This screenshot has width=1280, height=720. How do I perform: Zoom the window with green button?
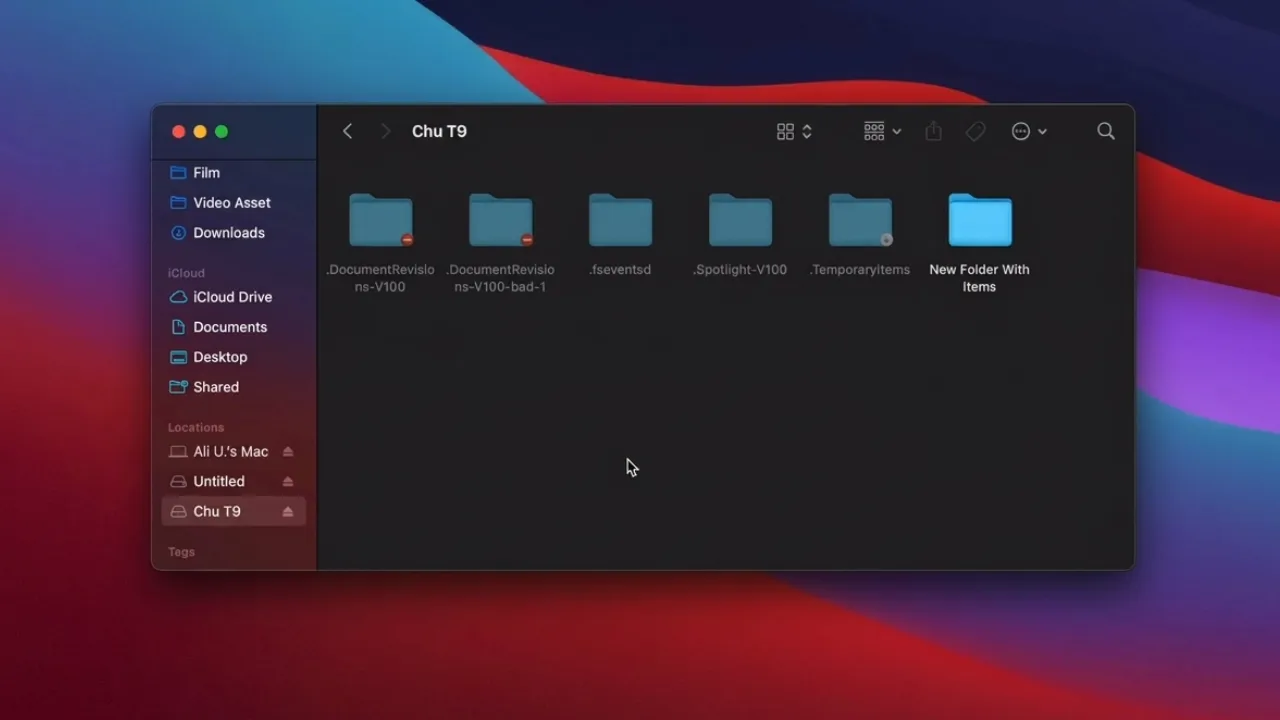(x=222, y=132)
